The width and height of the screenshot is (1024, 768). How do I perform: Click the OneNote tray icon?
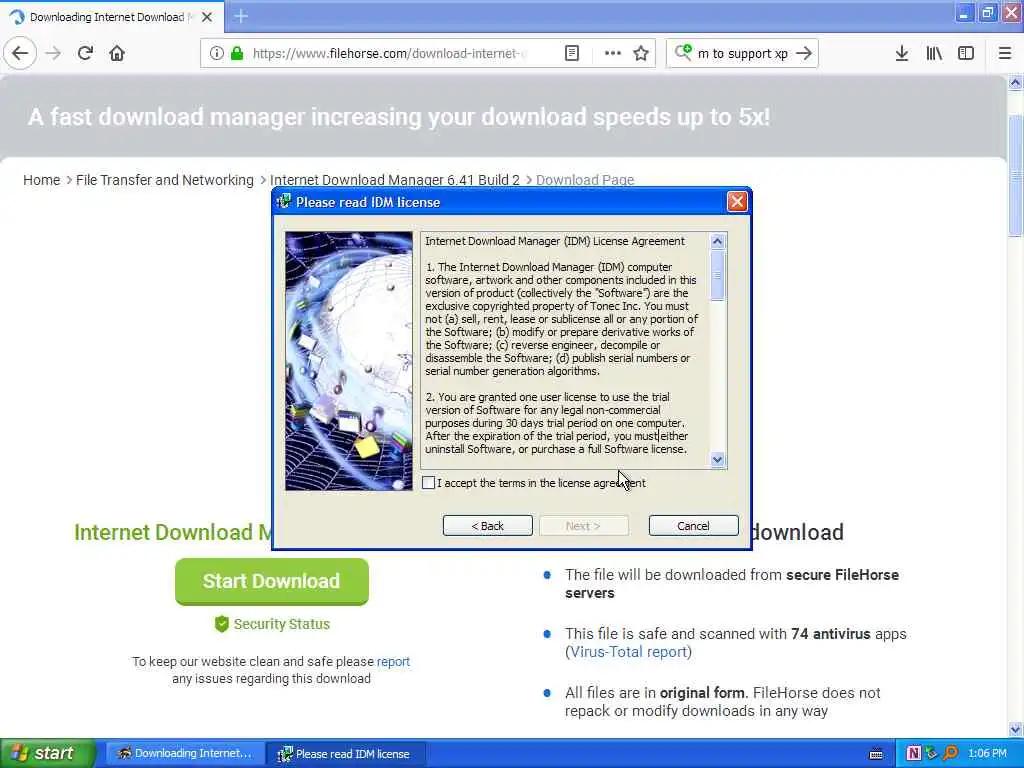[x=914, y=754]
